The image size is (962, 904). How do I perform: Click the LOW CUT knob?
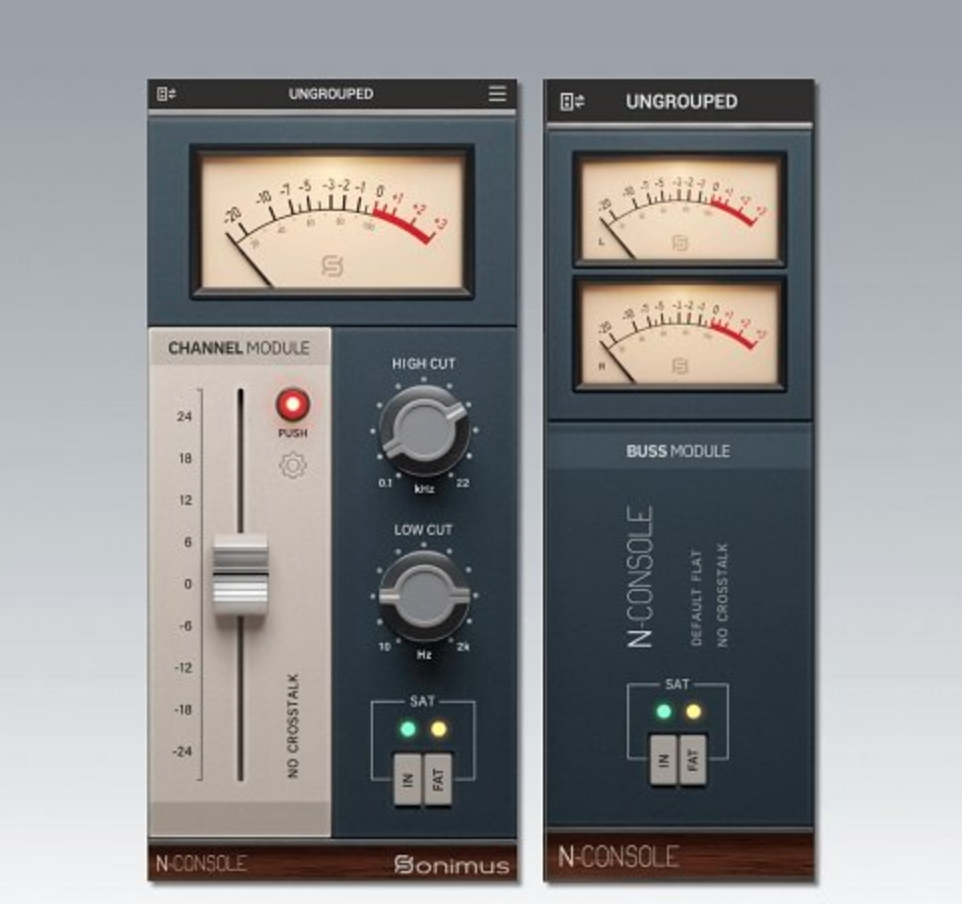click(x=424, y=595)
